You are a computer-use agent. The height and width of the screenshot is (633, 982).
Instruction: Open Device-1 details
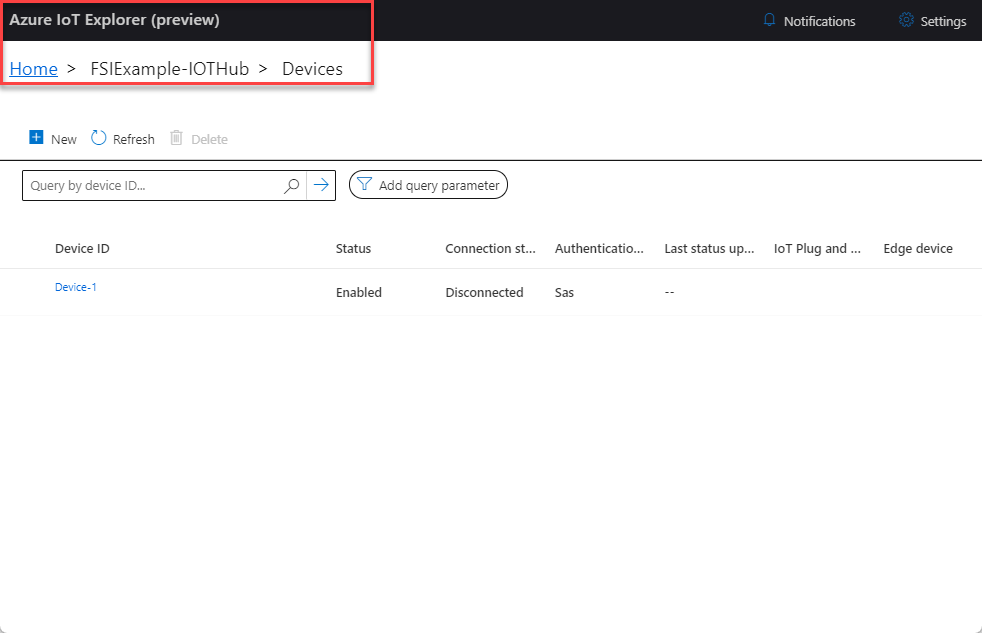coord(75,286)
